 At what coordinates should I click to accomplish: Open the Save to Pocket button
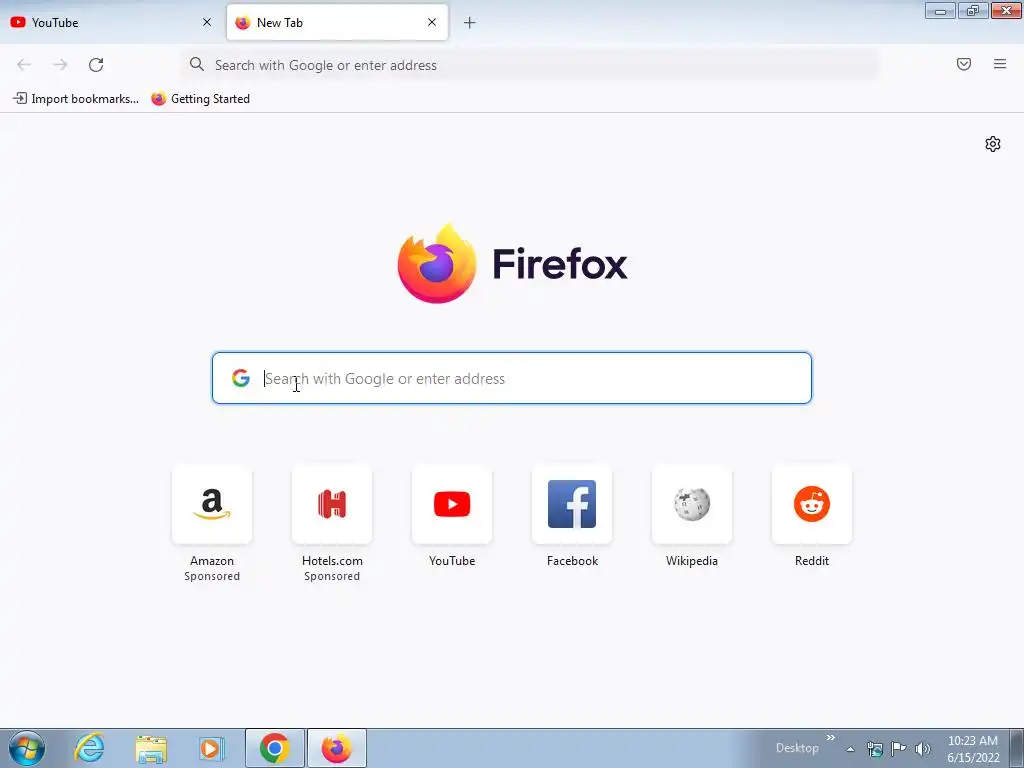click(x=963, y=64)
